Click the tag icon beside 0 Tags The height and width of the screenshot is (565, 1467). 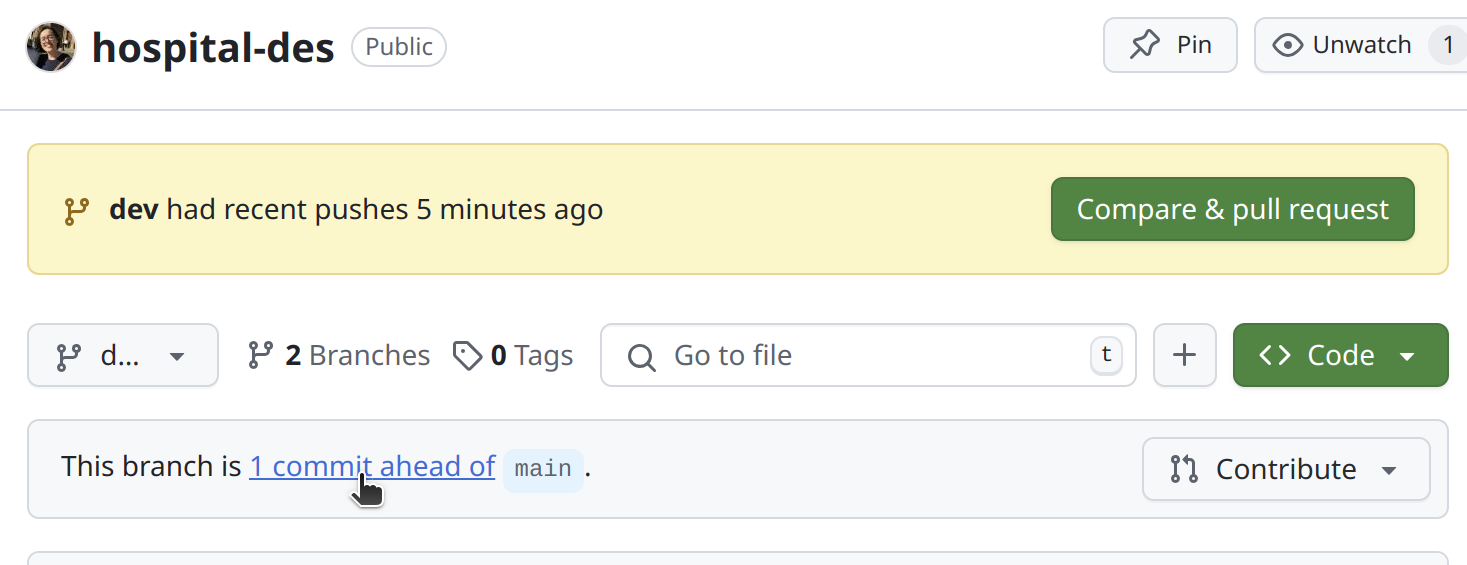(467, 355)
